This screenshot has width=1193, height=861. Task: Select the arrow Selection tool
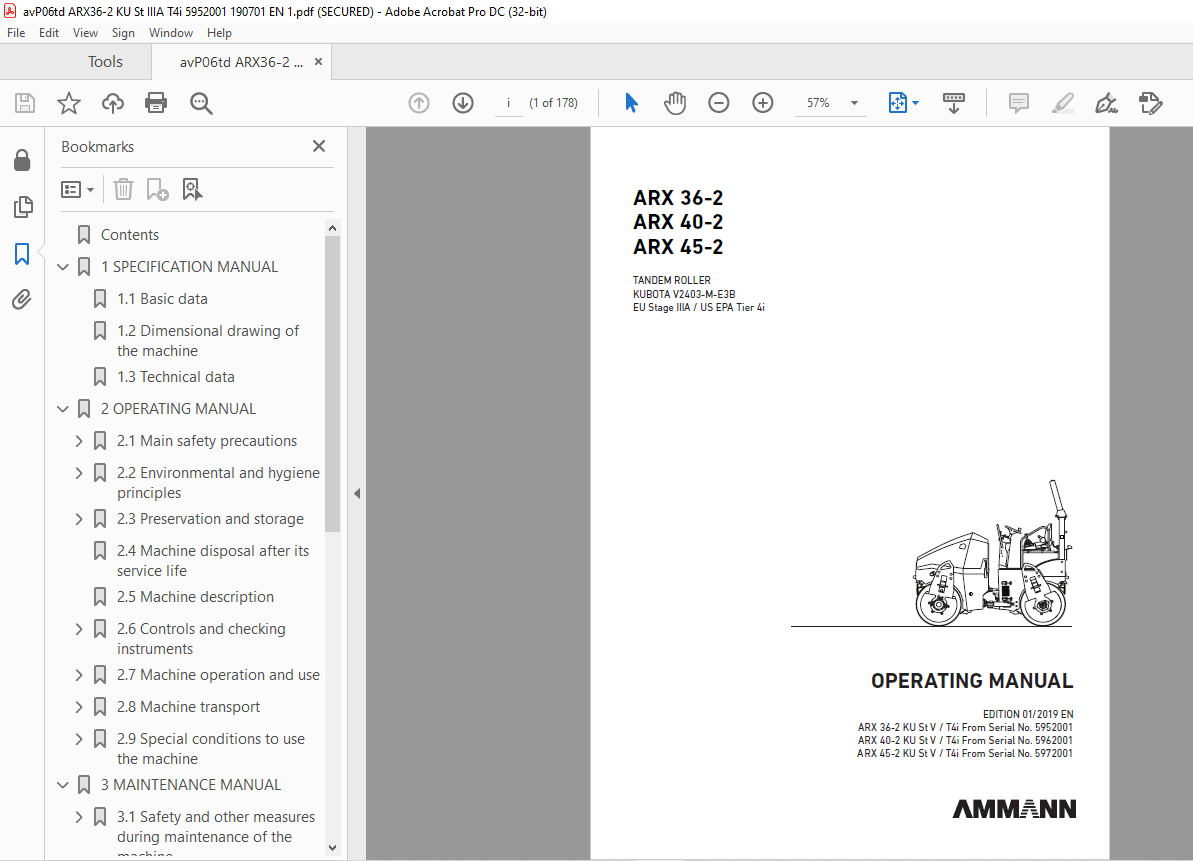pos(631,103)
